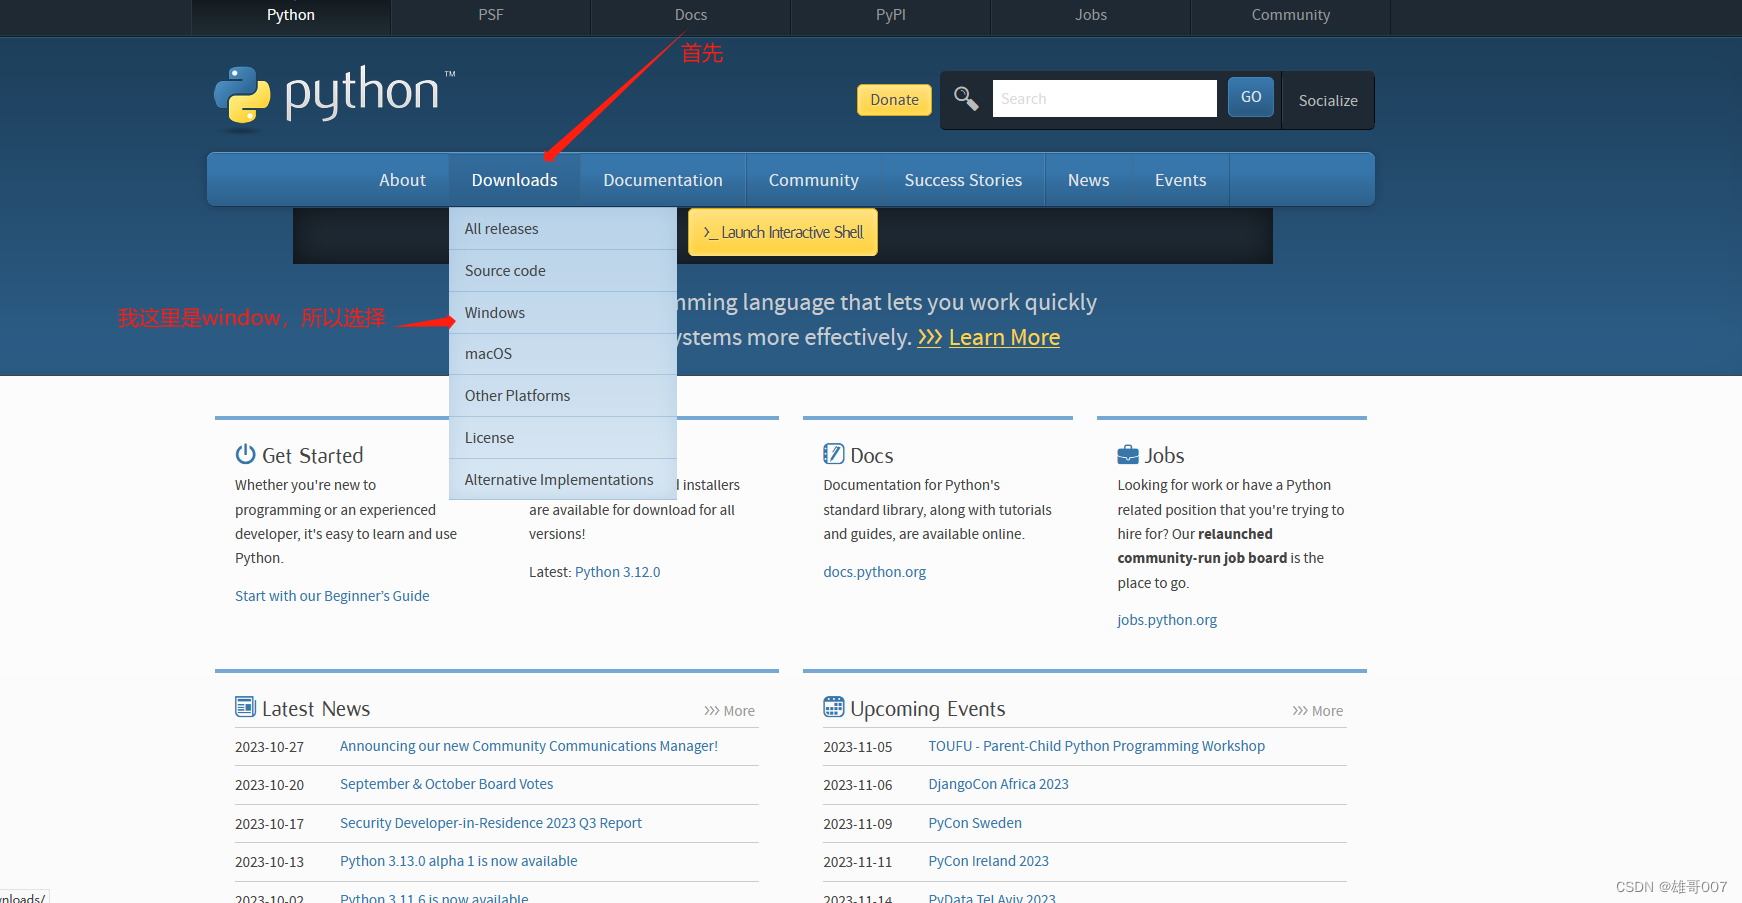The height and width of the screenshot is (903, 1742).
Task: Open TOUFU Parent-Child Python Workshop event
Action: point(1096,746)
